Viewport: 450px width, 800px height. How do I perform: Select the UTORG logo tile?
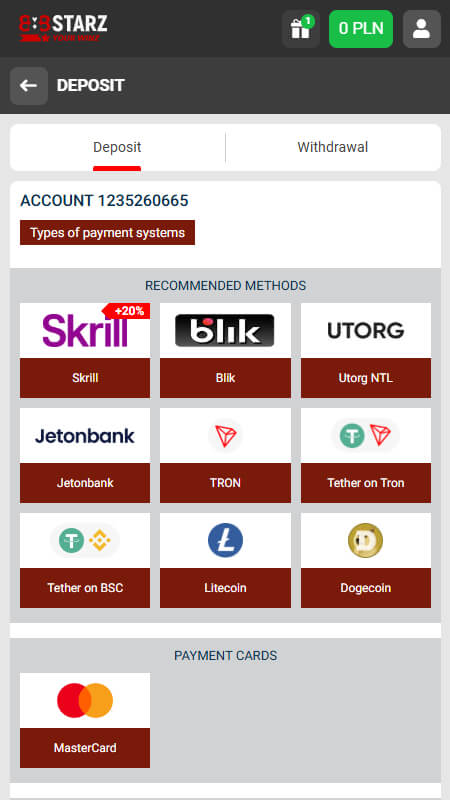coord(365,331)
